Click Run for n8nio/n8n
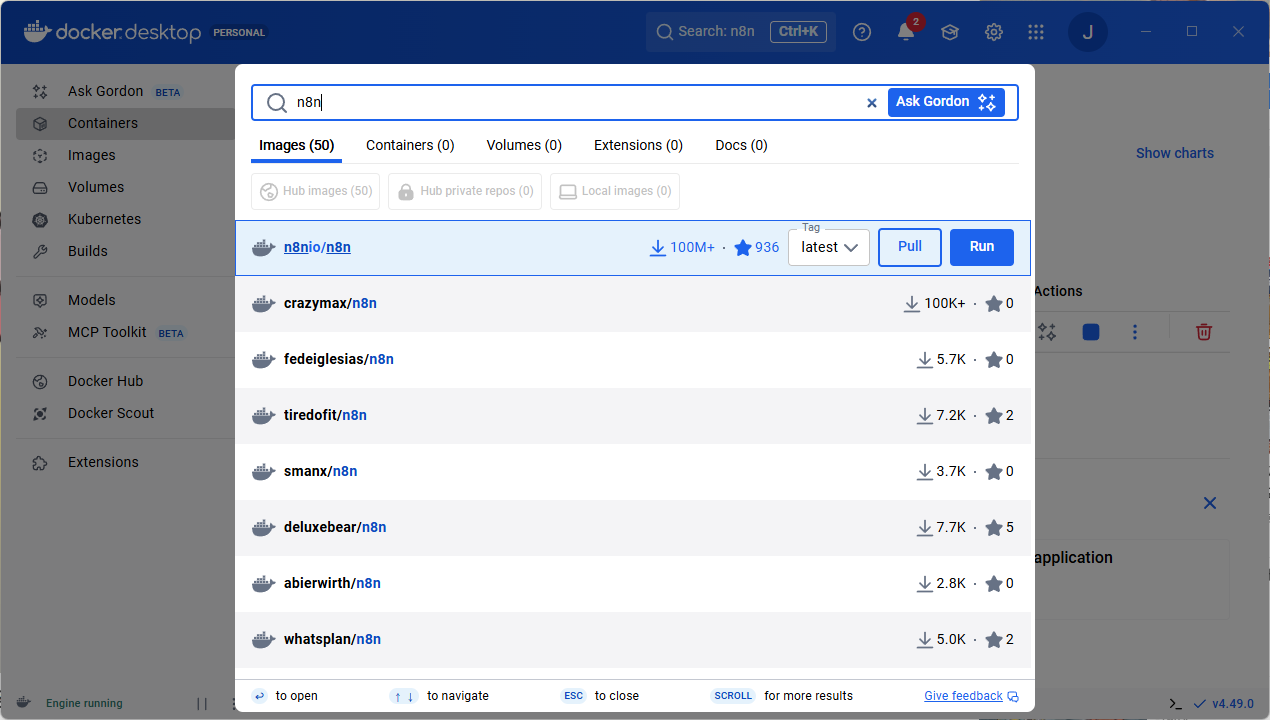The width and height of the screenshot is (1270, 720). point(982,247)
